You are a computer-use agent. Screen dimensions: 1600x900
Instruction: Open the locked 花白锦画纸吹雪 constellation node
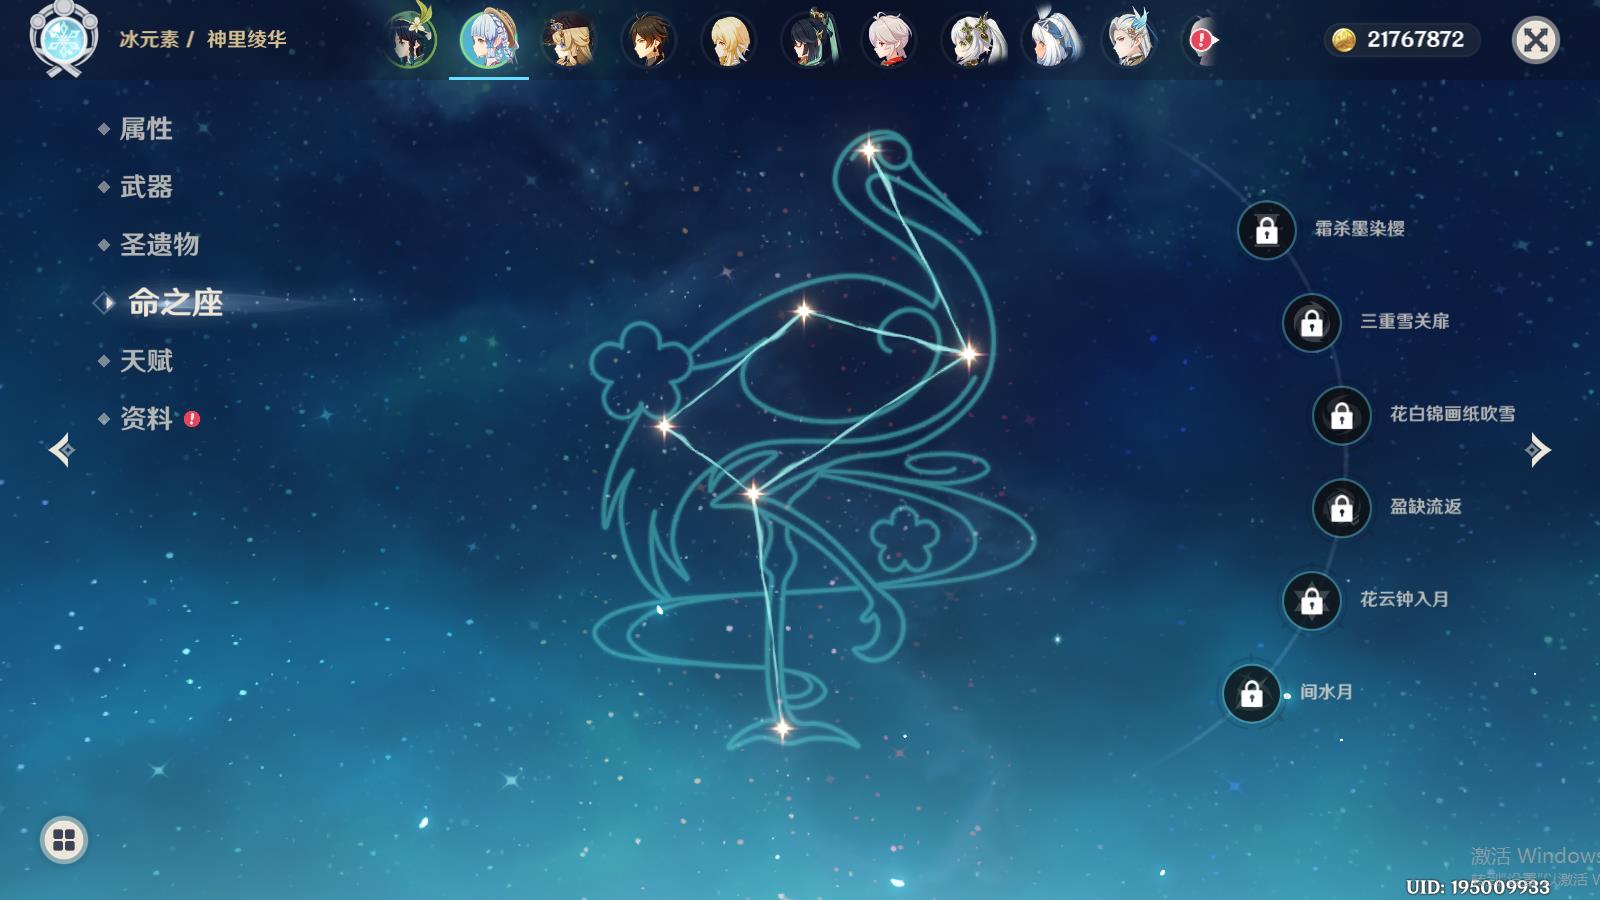click(1342, 415)
